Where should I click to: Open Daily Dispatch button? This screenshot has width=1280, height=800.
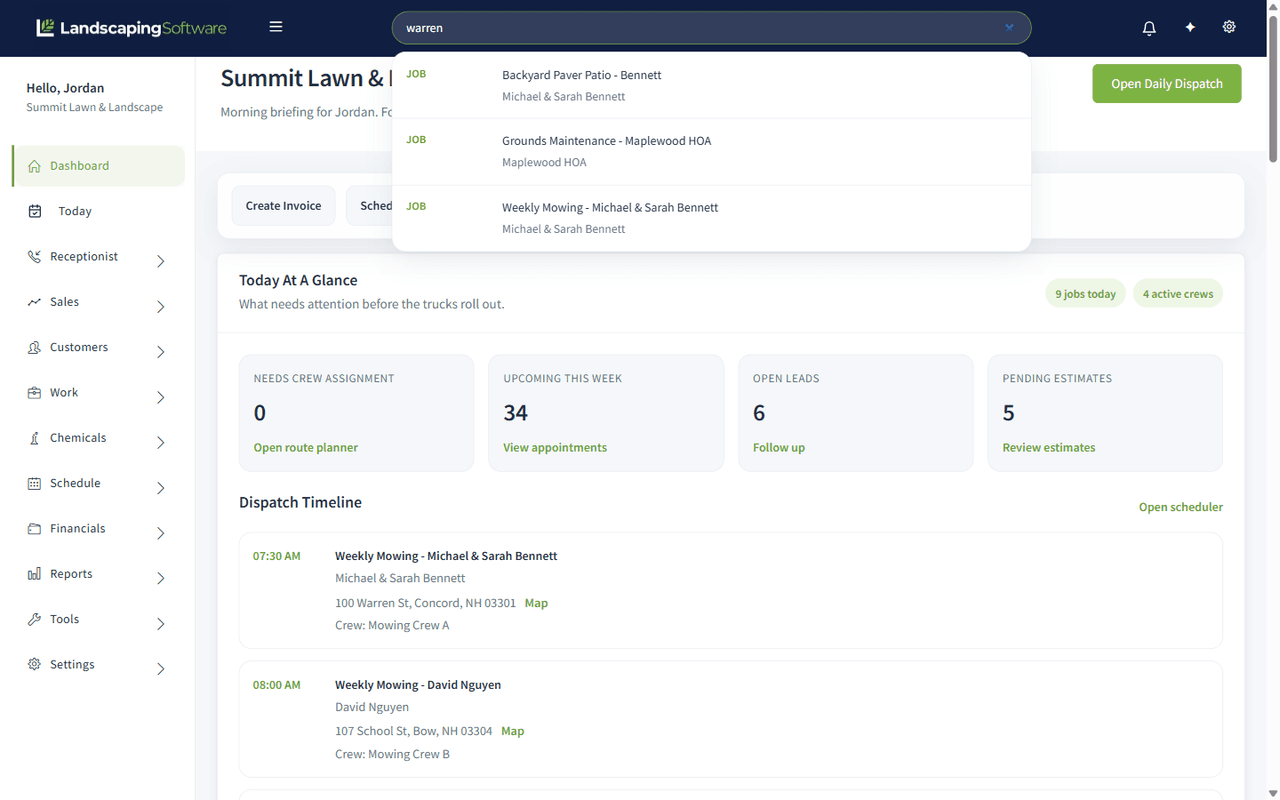click(x=1167, y=84)
